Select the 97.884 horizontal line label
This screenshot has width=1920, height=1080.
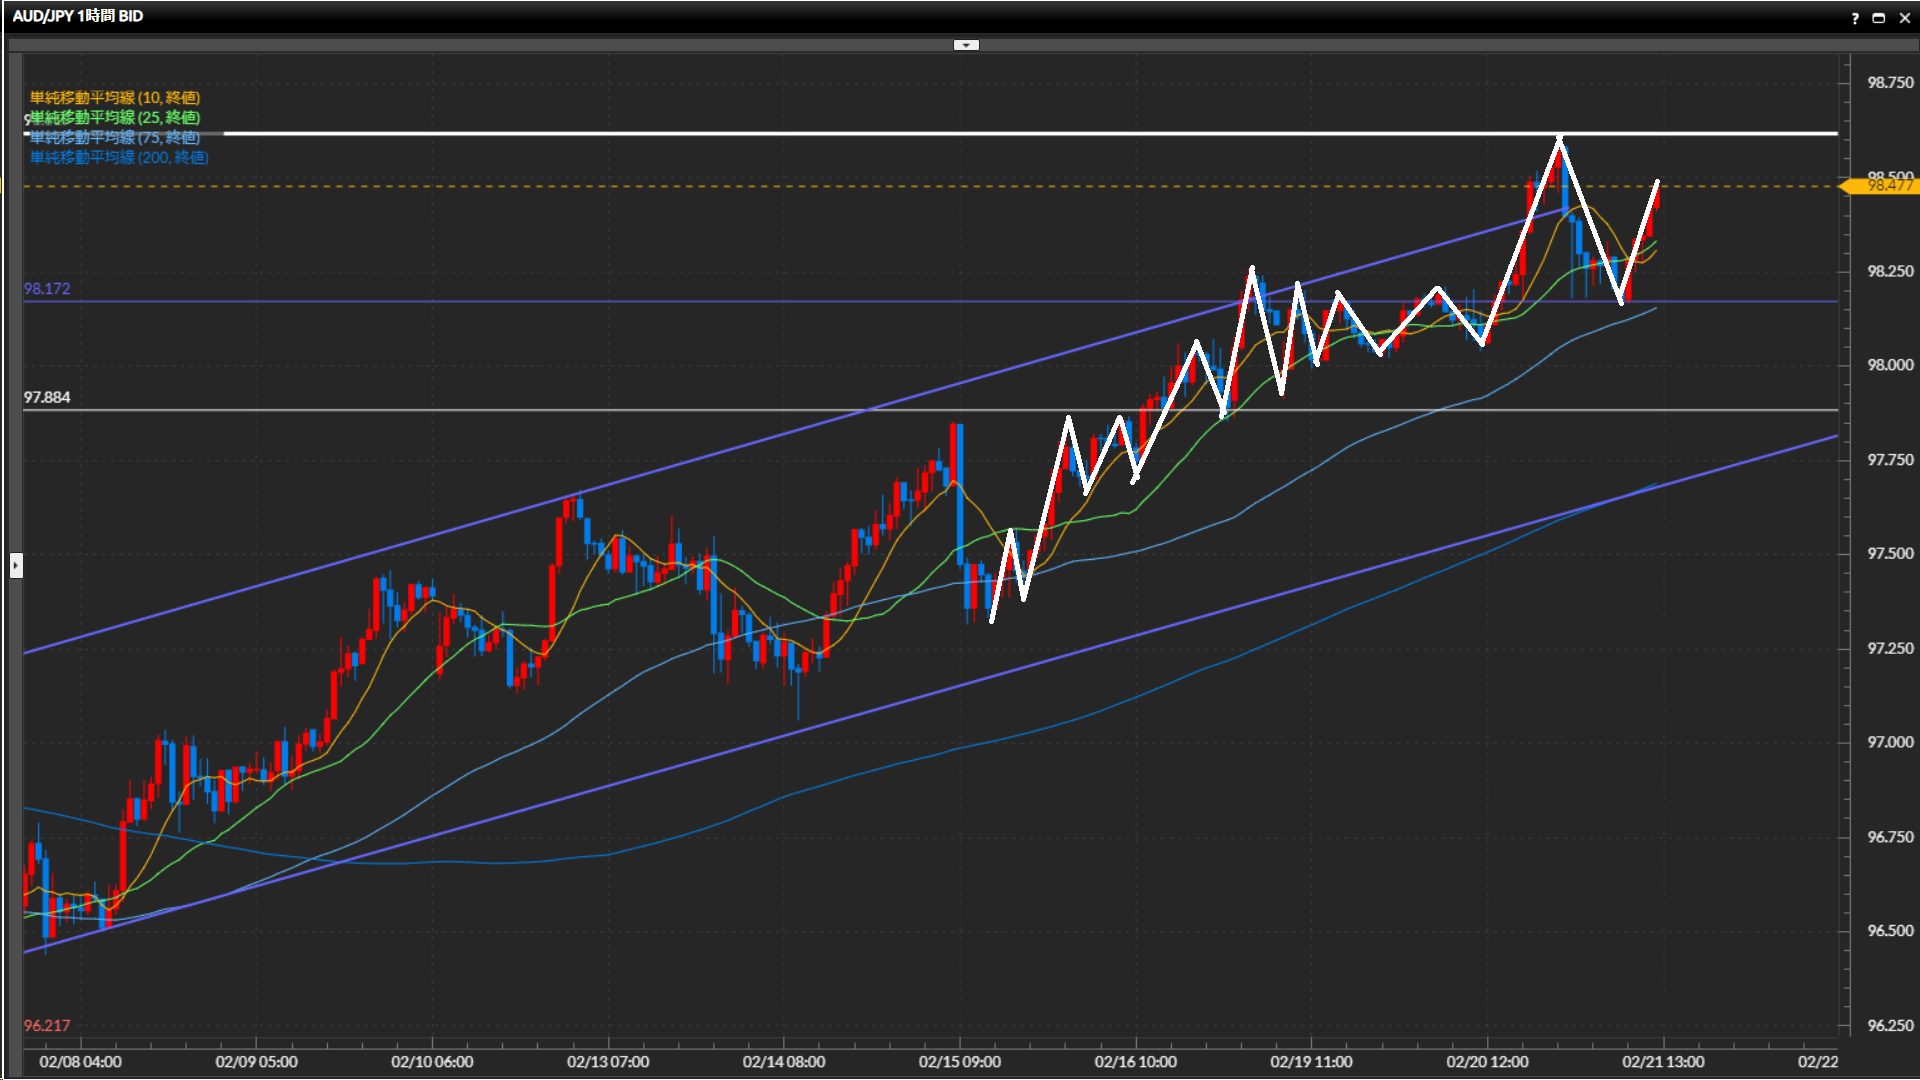47,397
